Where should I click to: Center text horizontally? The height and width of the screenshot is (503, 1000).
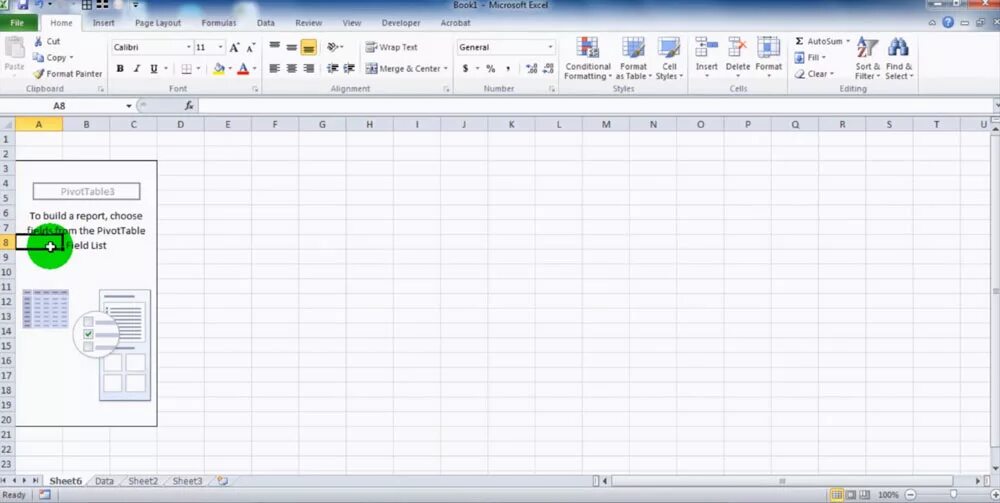(x=291, y=68)
